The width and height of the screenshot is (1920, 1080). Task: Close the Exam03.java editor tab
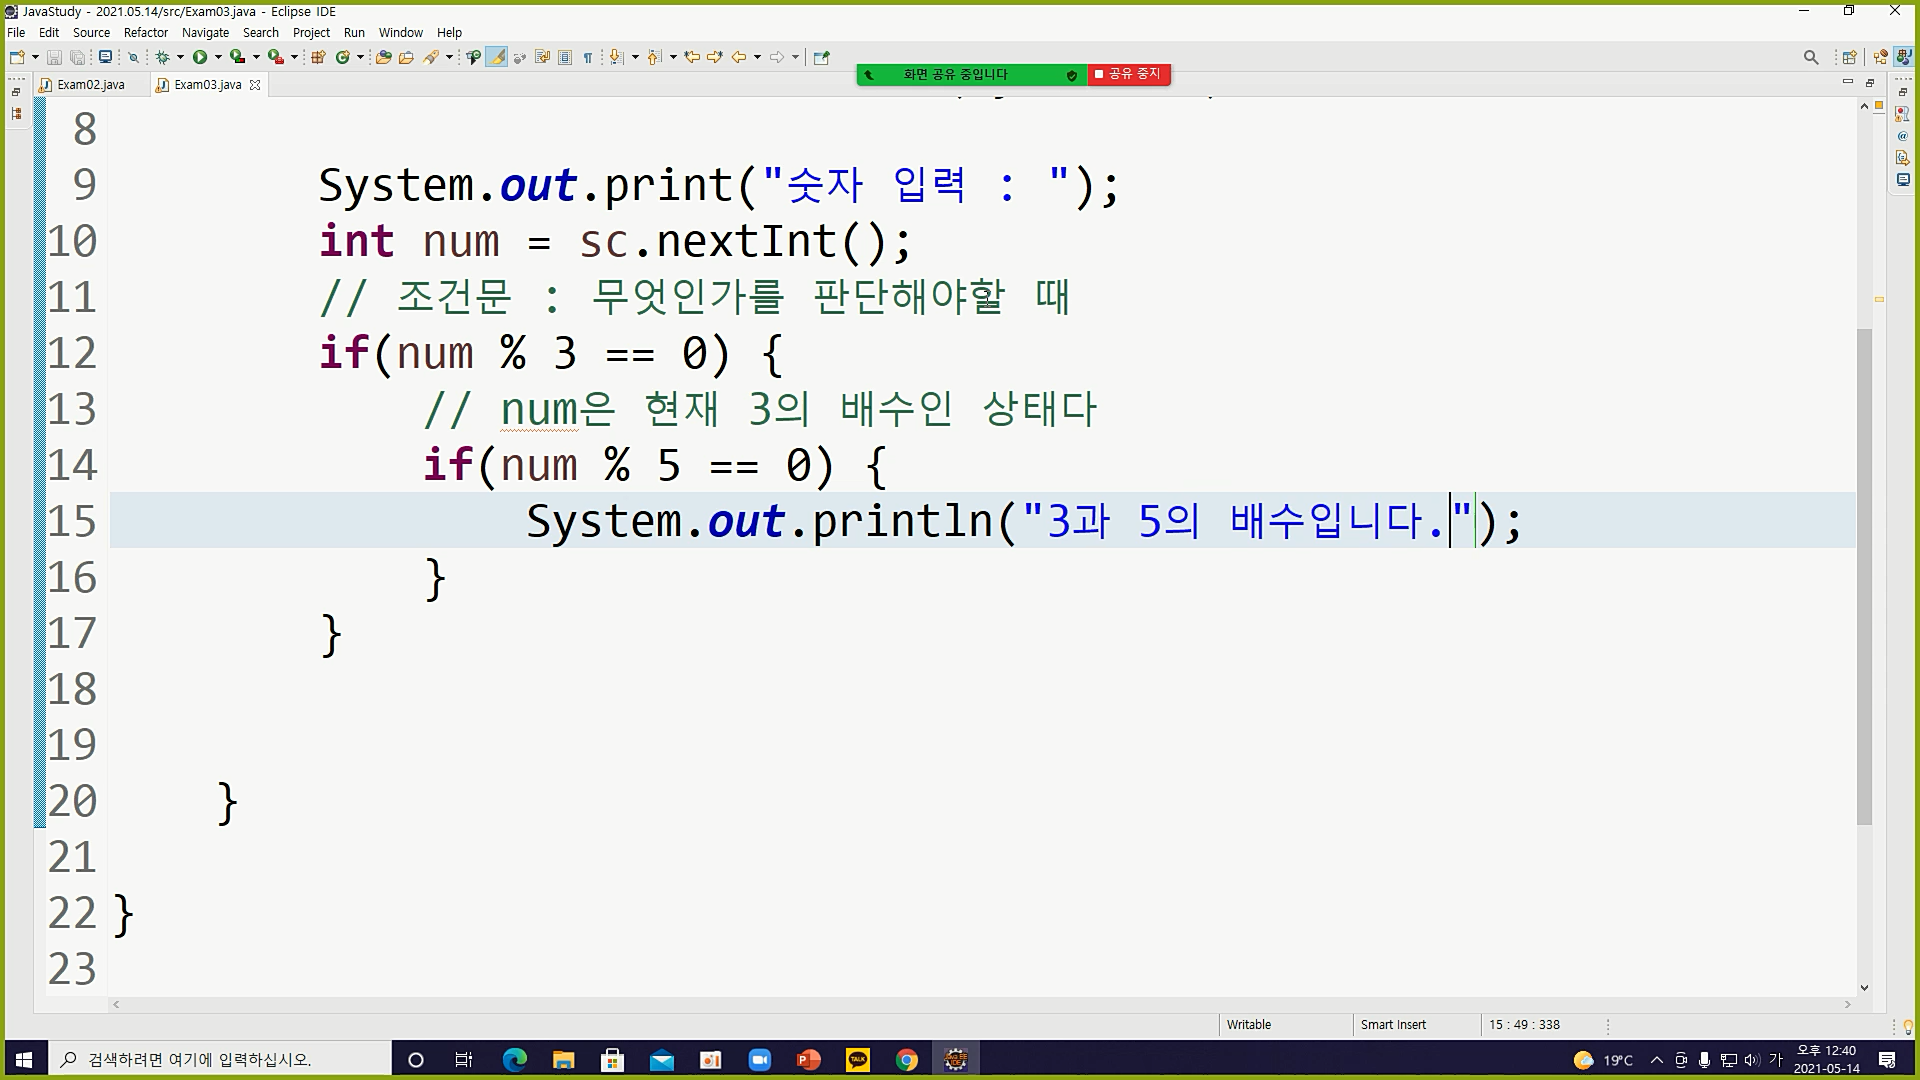point(255,85)
